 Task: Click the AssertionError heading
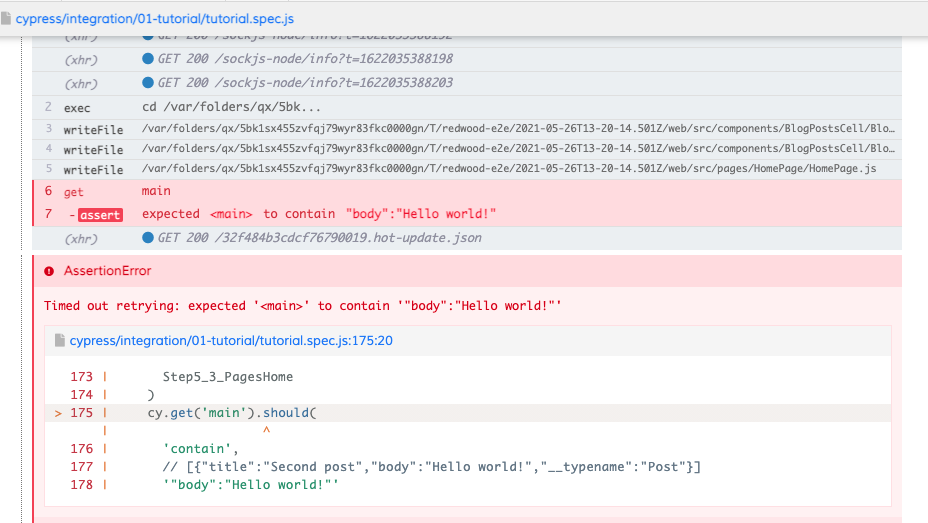pyautogui.click(x=108, y=271)
